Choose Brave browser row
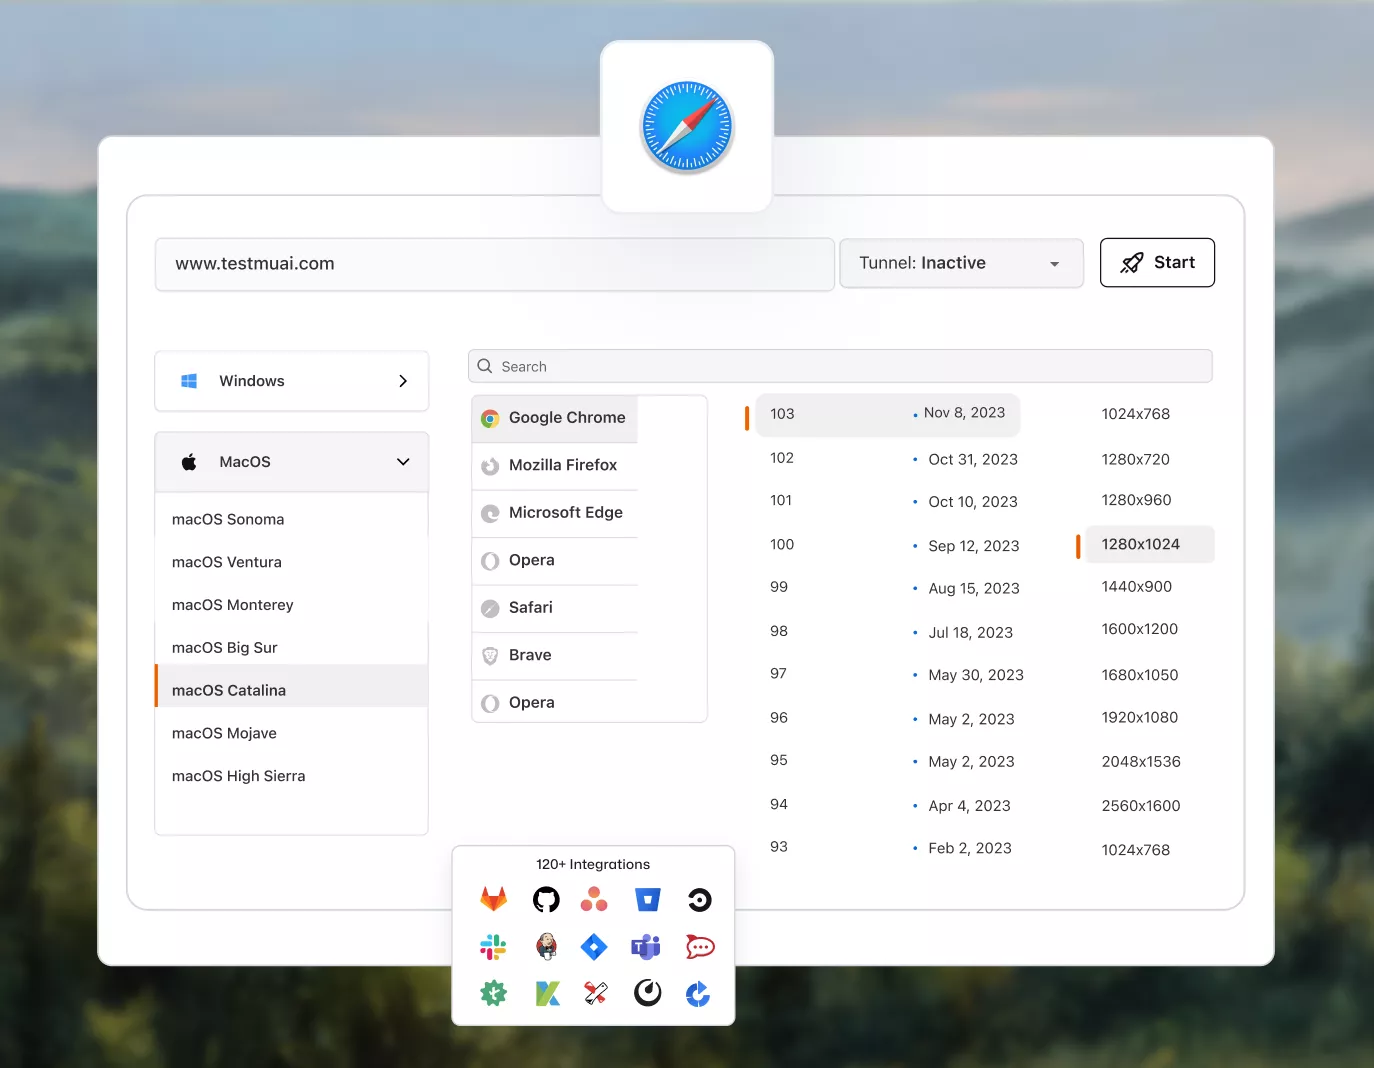 [x=555, y=655]
